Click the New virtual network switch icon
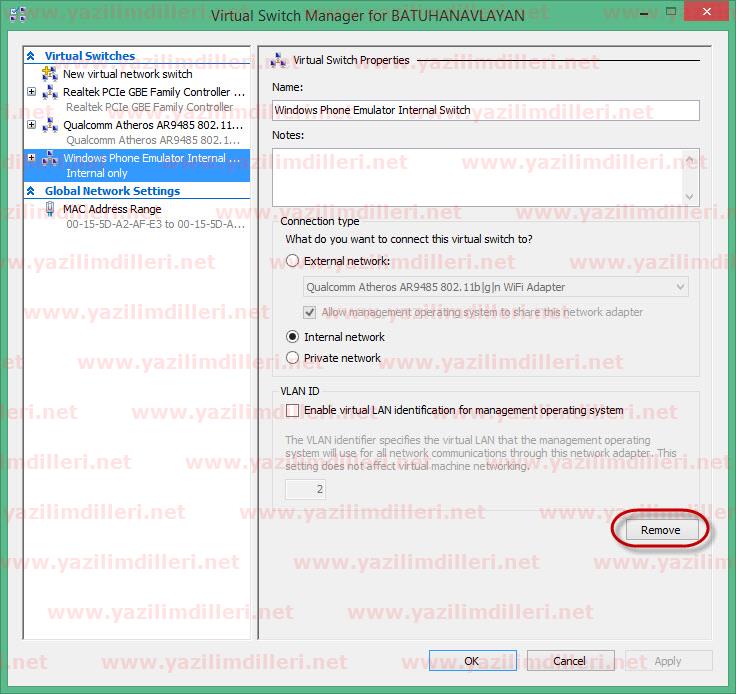The image size is (736, 694). 50,74
